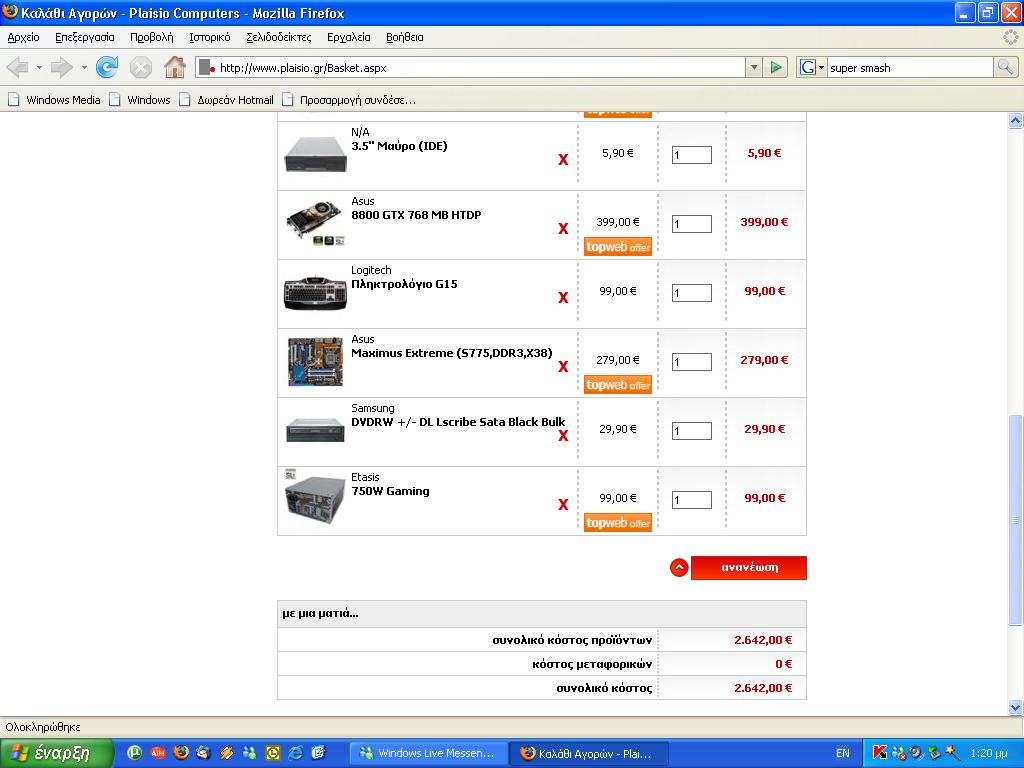Click the vertical scrollbar thumb
Viewport: 1024px width, 768px height.
point(1016,520)
